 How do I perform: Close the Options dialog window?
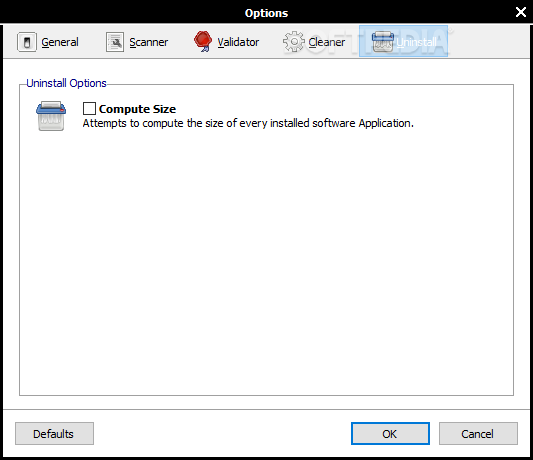520,12
